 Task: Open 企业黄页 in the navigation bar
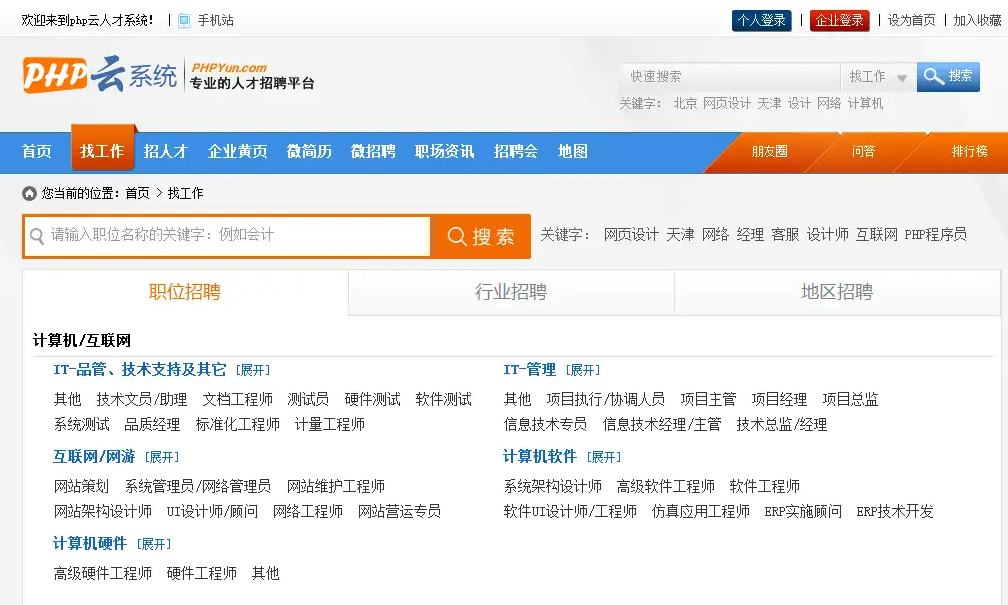click(237, 151)
